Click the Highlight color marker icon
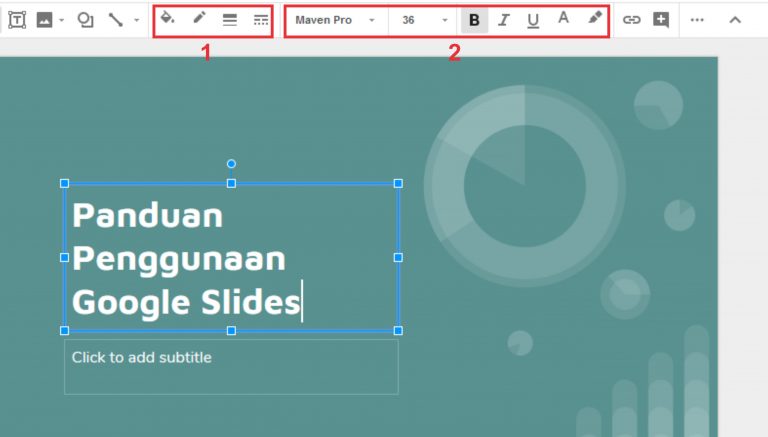 [x=594, y=19]
